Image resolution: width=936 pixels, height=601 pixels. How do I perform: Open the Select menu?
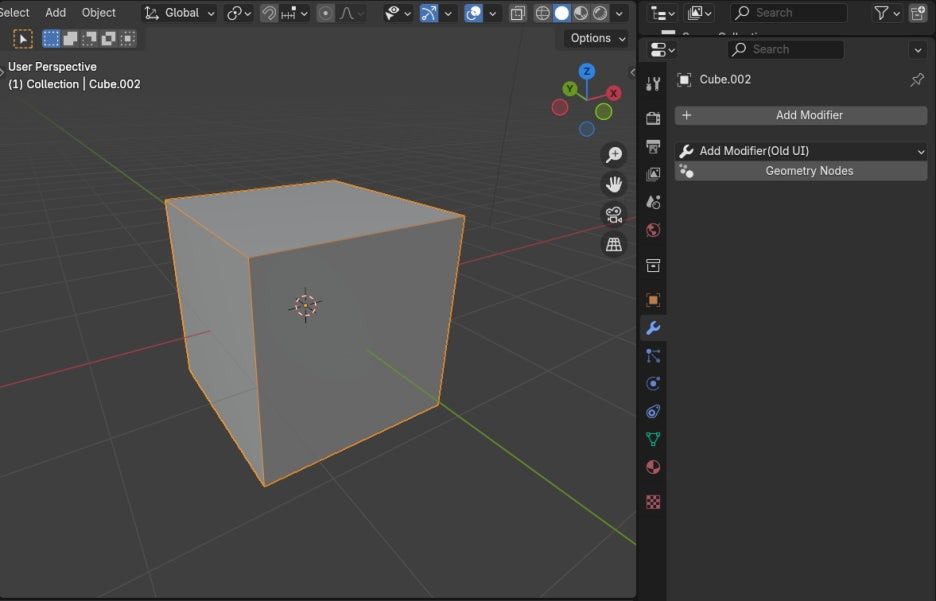pyautogui.click(x=14, y=13)
